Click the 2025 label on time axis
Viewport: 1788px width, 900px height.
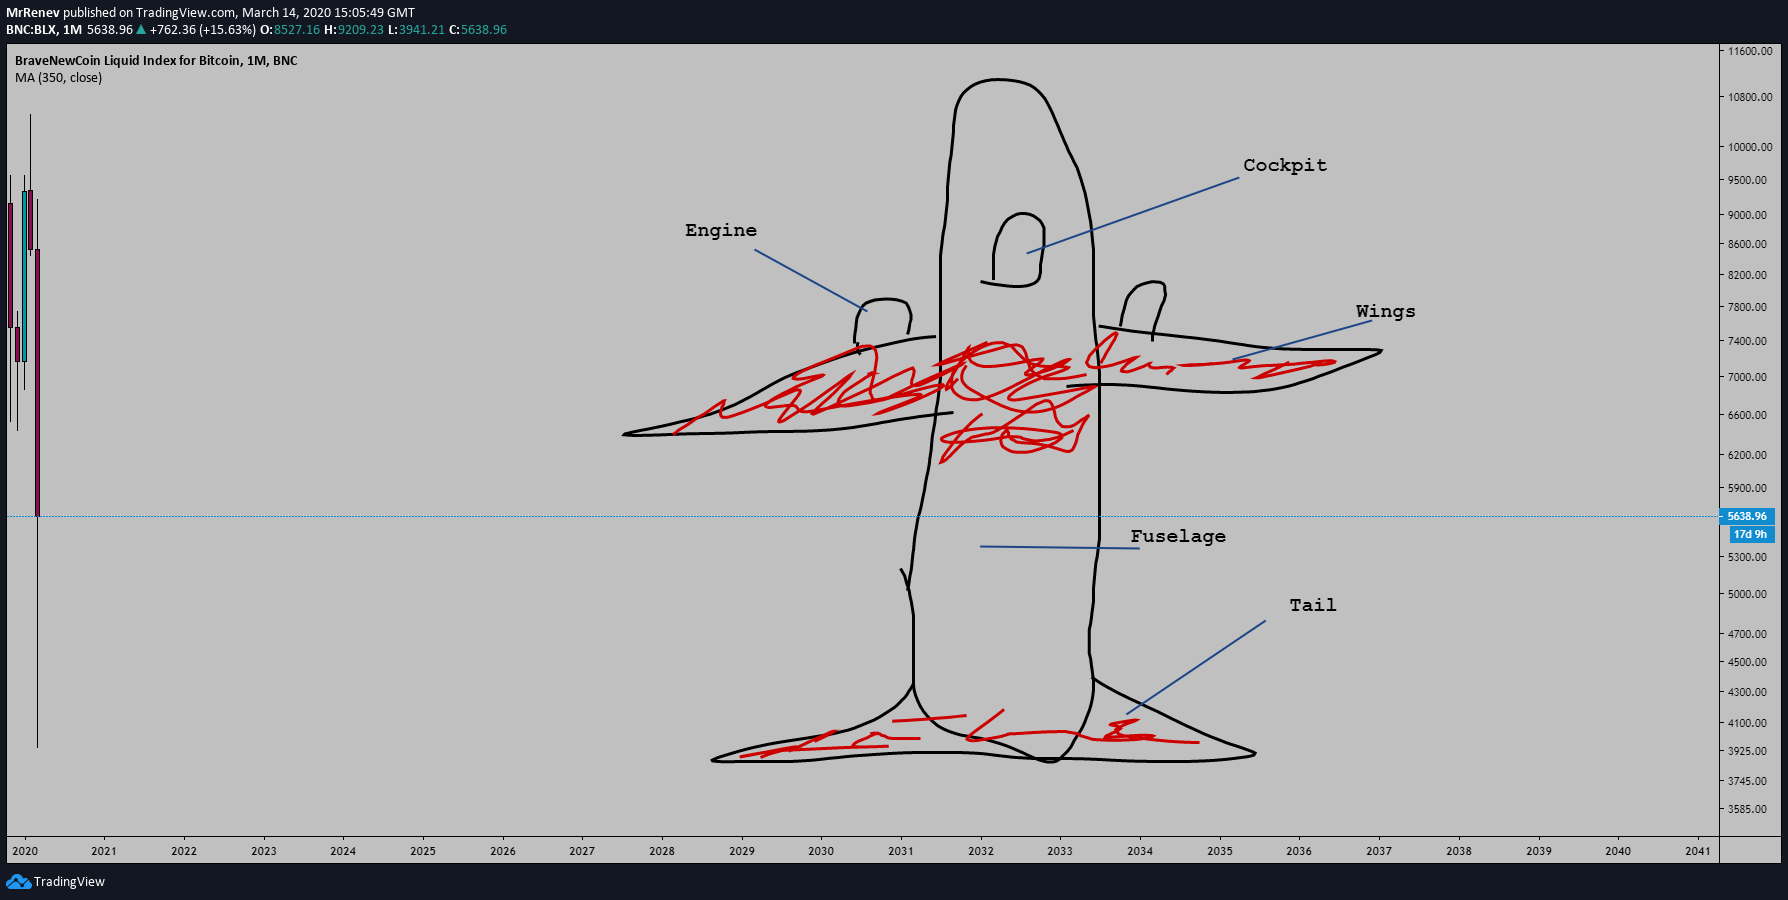[423, 851]
